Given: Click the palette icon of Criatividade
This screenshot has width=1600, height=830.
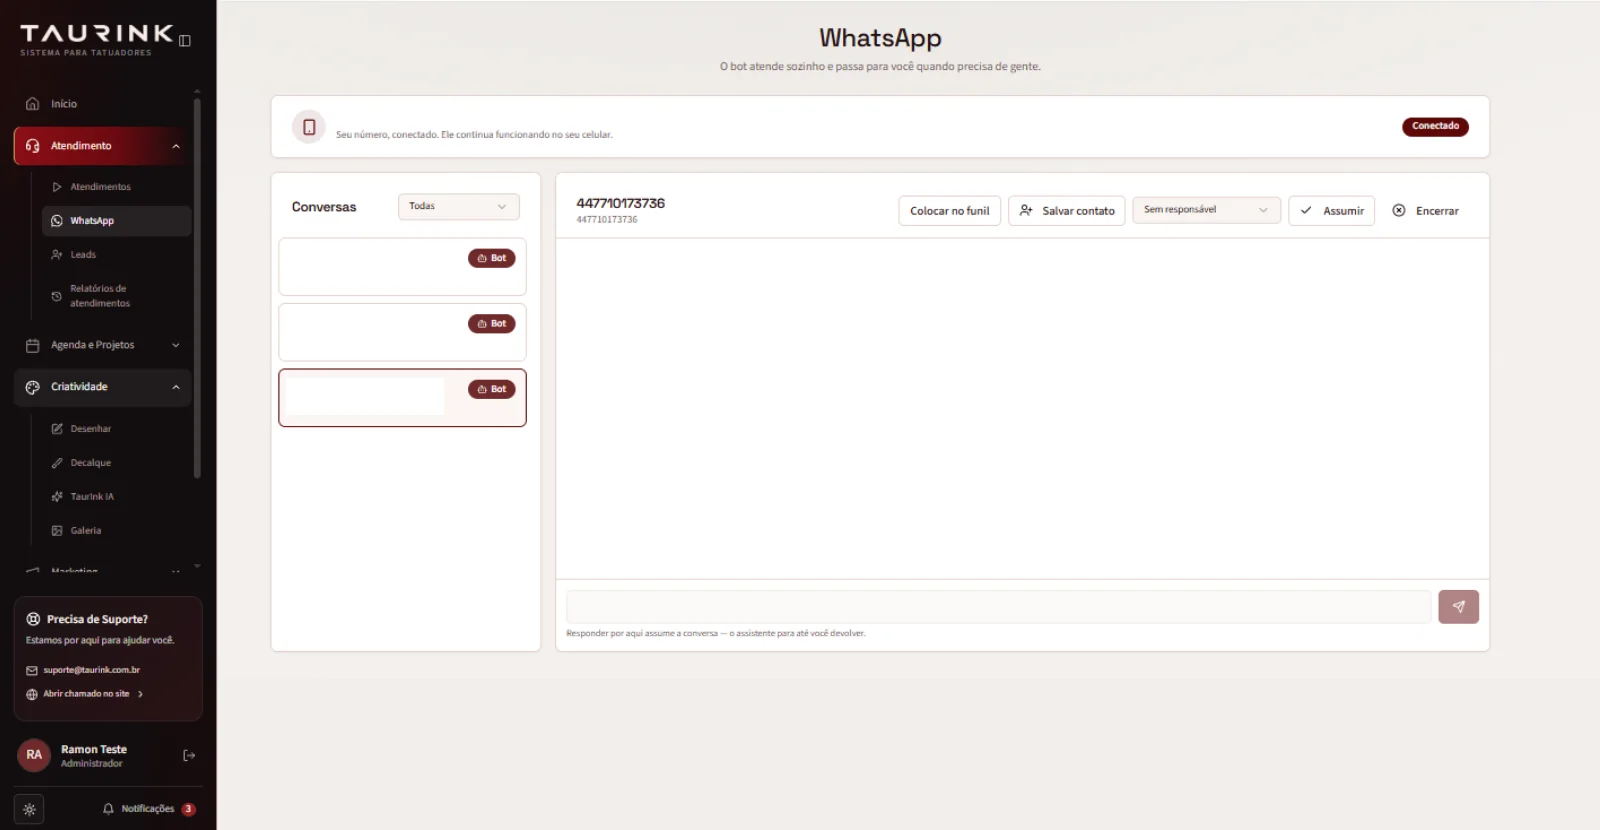Looking at the screenshot, I should 32,387.
